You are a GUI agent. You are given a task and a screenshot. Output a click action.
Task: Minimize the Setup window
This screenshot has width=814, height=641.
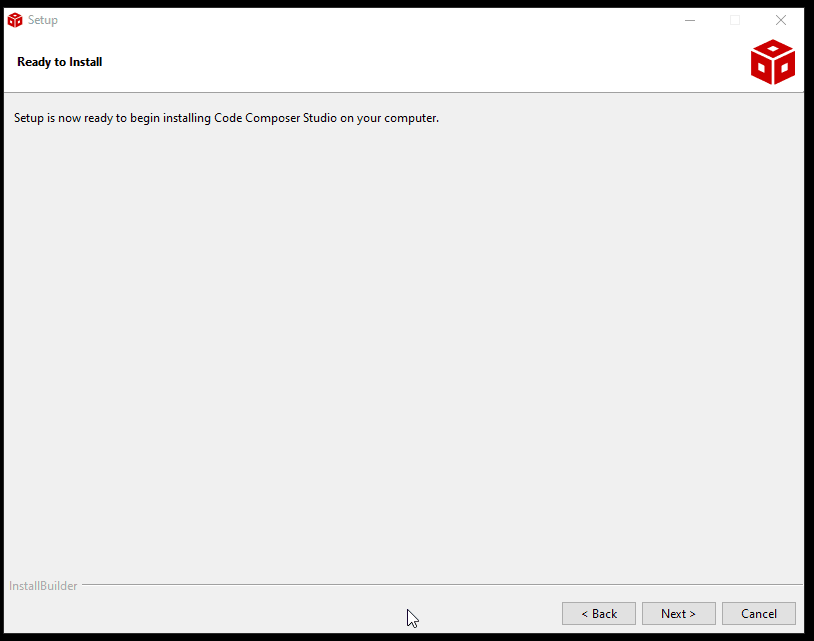point(690,20)
